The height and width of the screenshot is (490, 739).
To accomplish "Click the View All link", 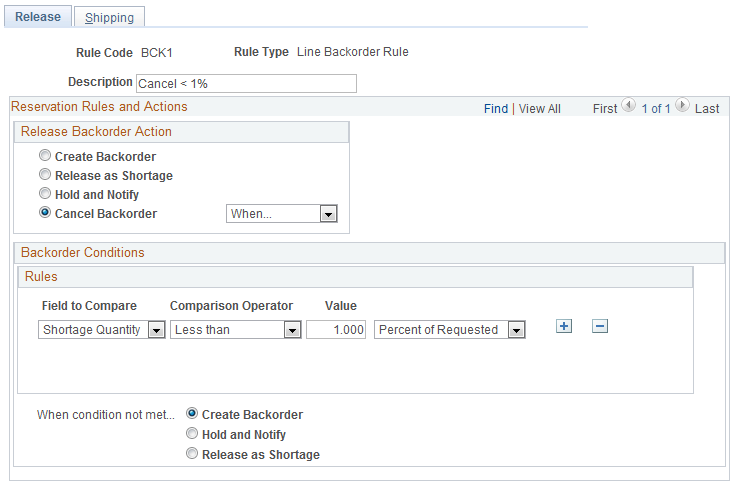I will (540, 109).
